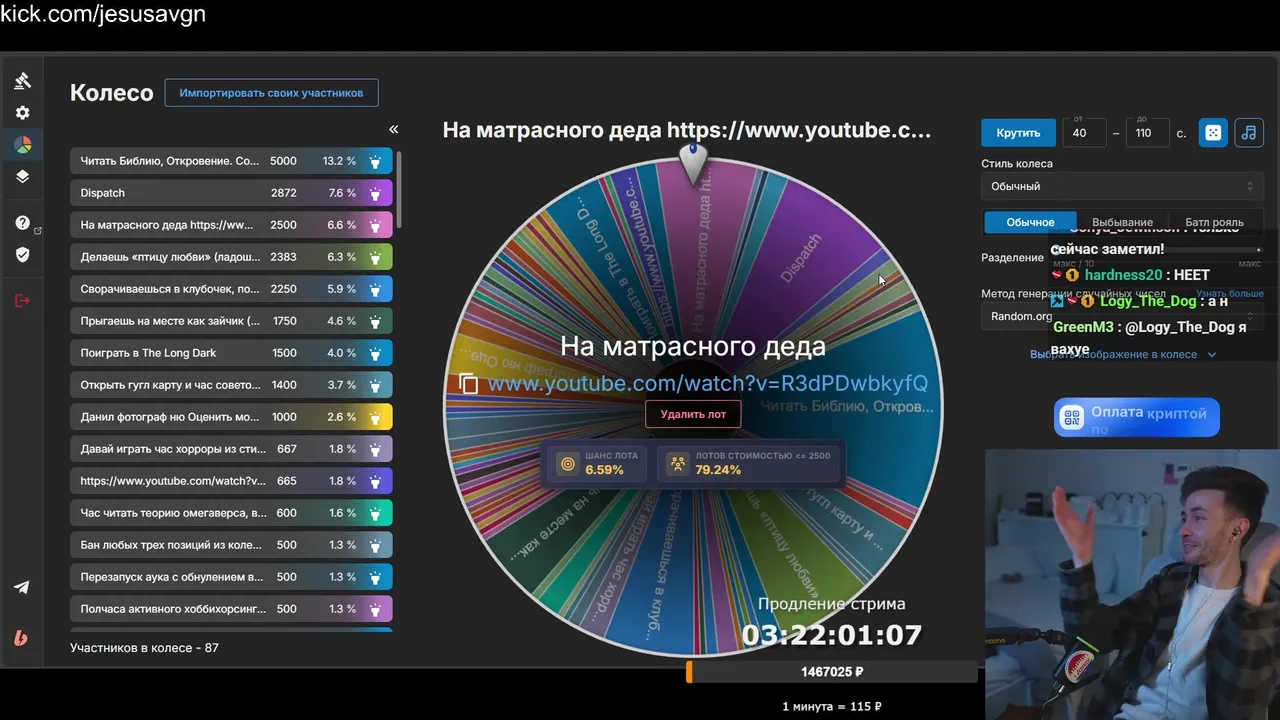The image size is (1280, 720).
Task: Click the red logout icon
Action: tap(22, 301)
